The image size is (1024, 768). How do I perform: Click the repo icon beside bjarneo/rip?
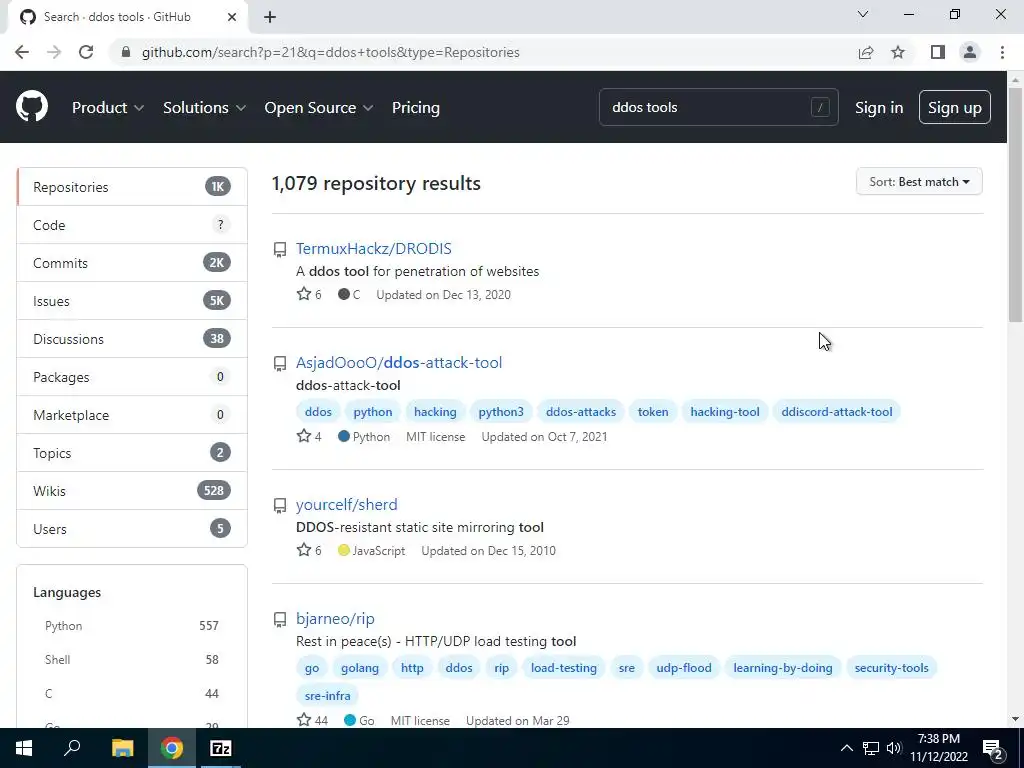tap(280, 619)
